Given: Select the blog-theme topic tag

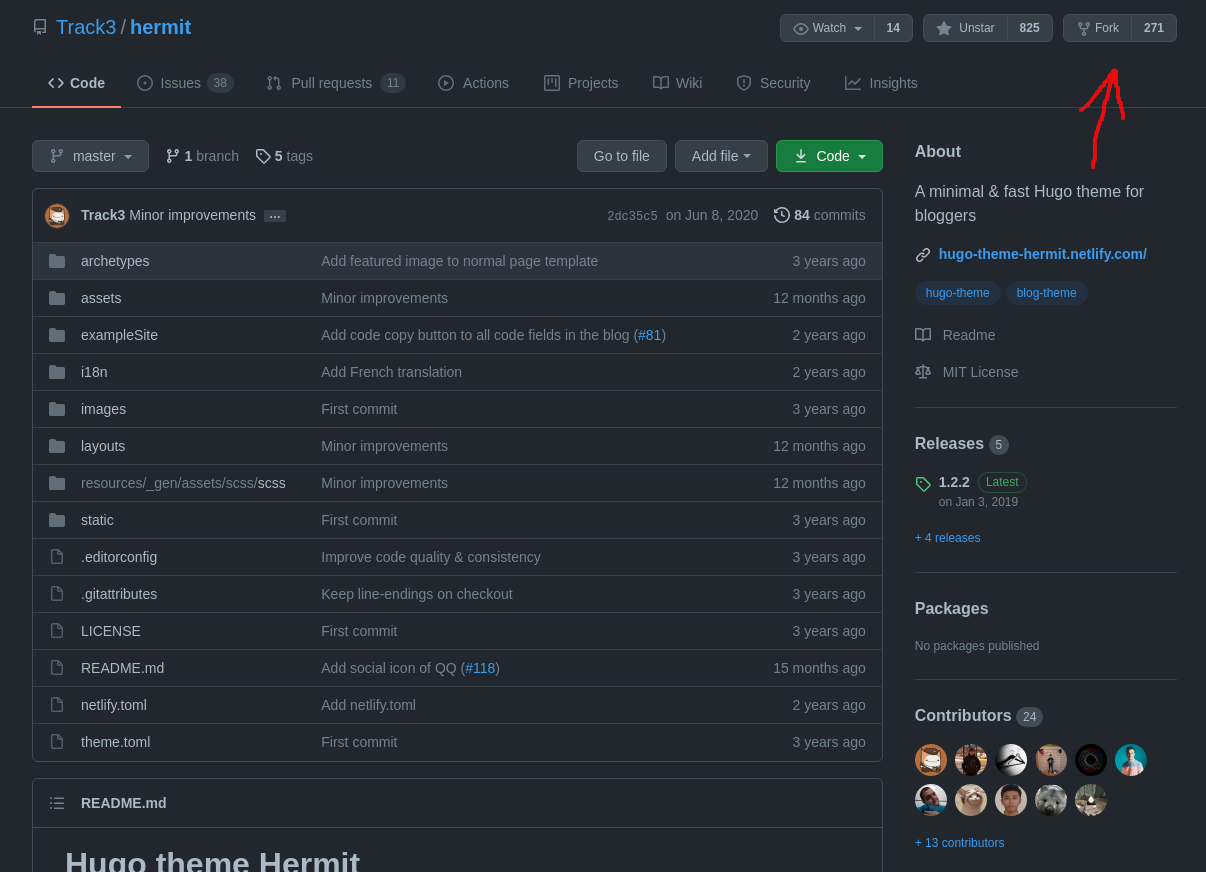Looking at the screenshot, I should tap(1047, 293).
